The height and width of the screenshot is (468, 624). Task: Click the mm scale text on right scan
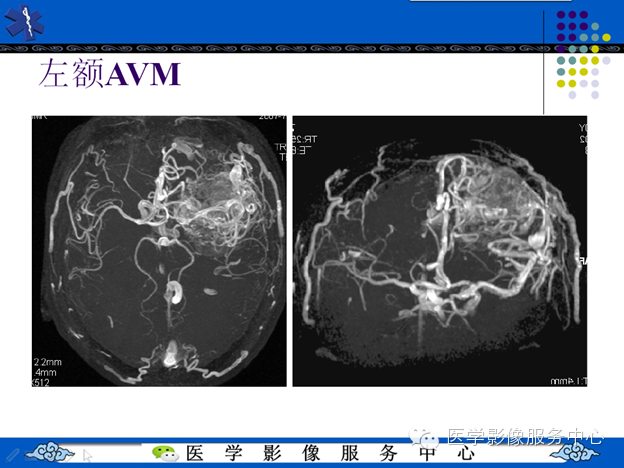click(x=568, y=381)
